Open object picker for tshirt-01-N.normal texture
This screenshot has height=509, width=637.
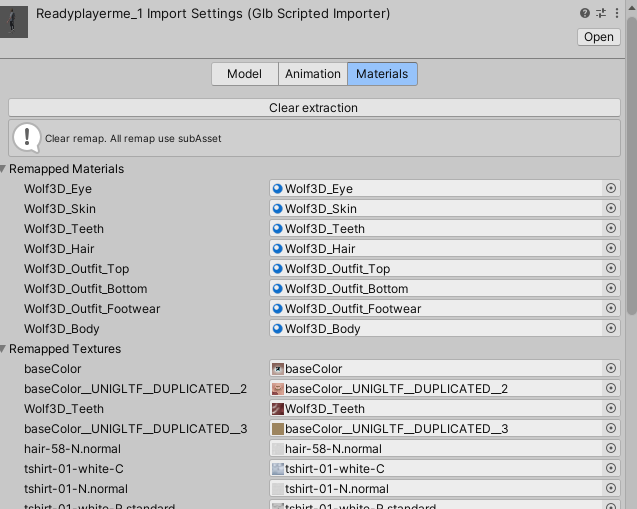(x=611, y=488)
